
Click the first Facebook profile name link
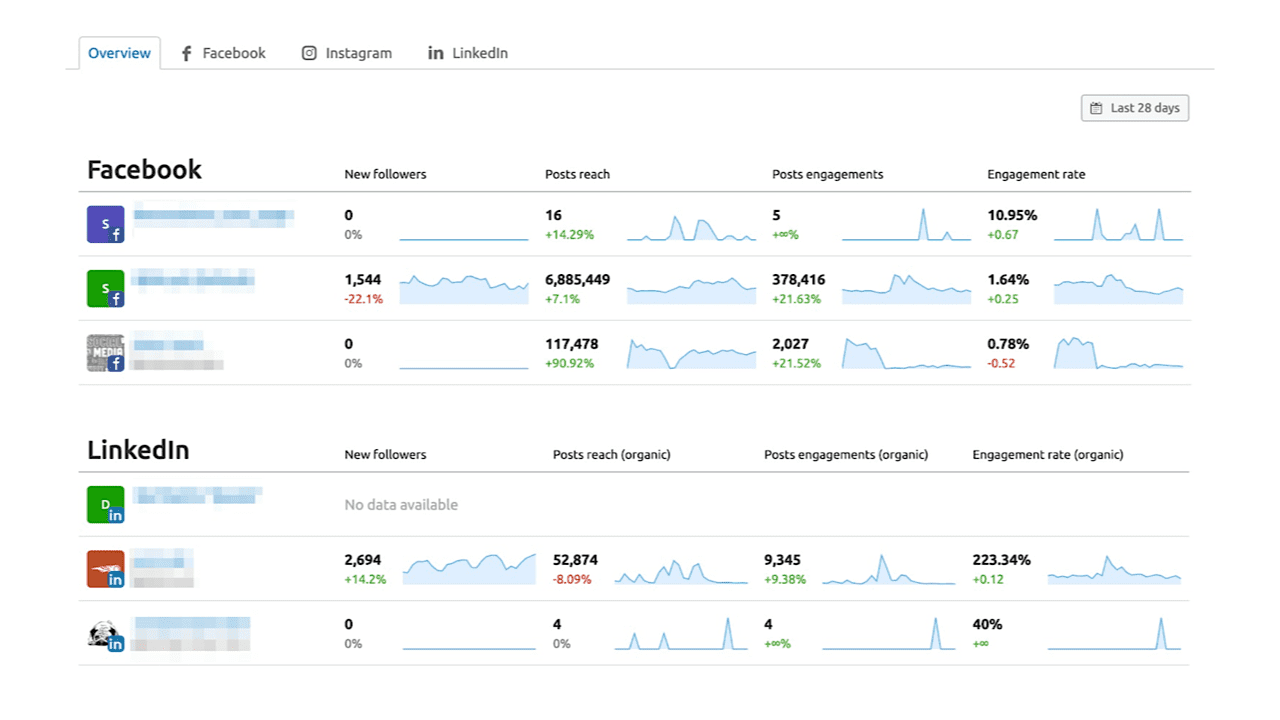click(212, 216)
